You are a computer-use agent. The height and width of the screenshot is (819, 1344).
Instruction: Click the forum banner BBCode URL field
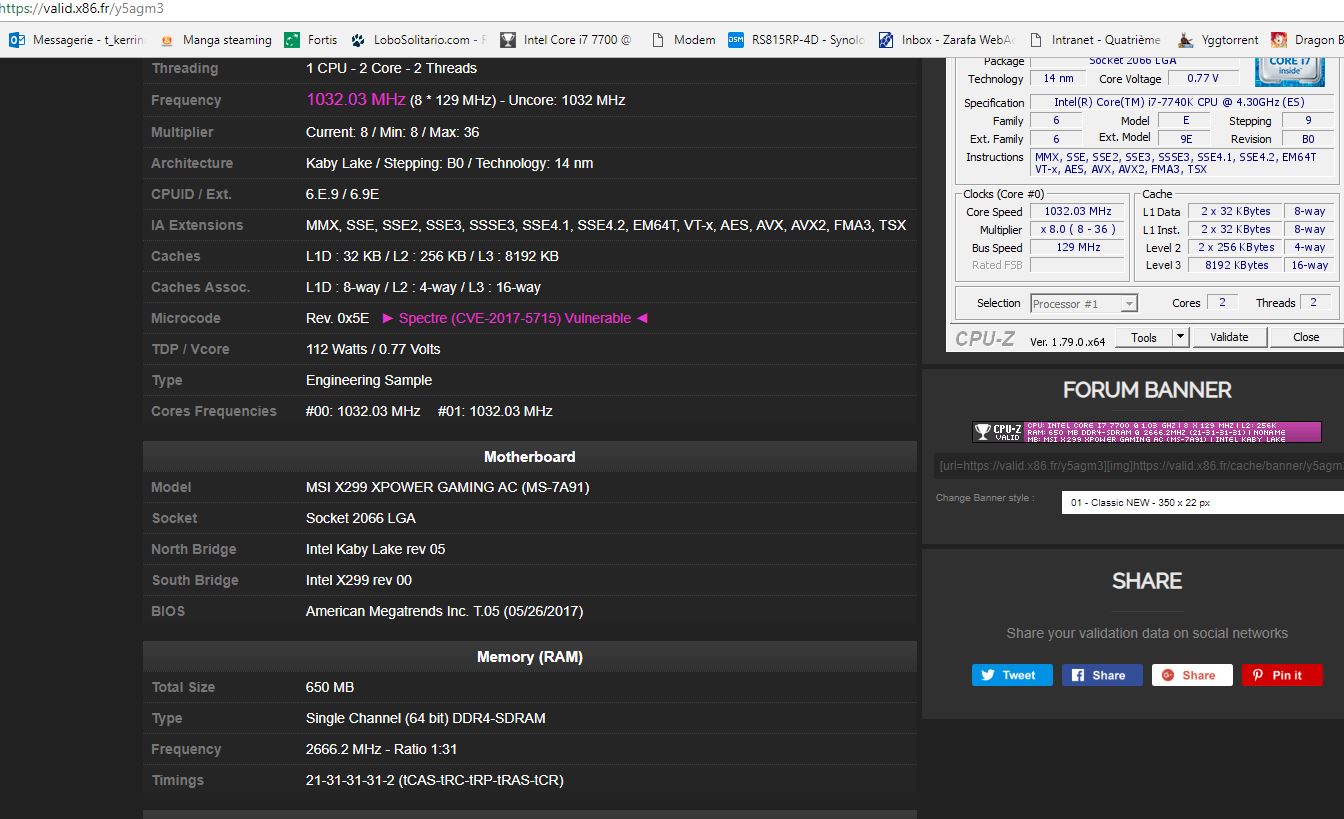pos(1139,465)
